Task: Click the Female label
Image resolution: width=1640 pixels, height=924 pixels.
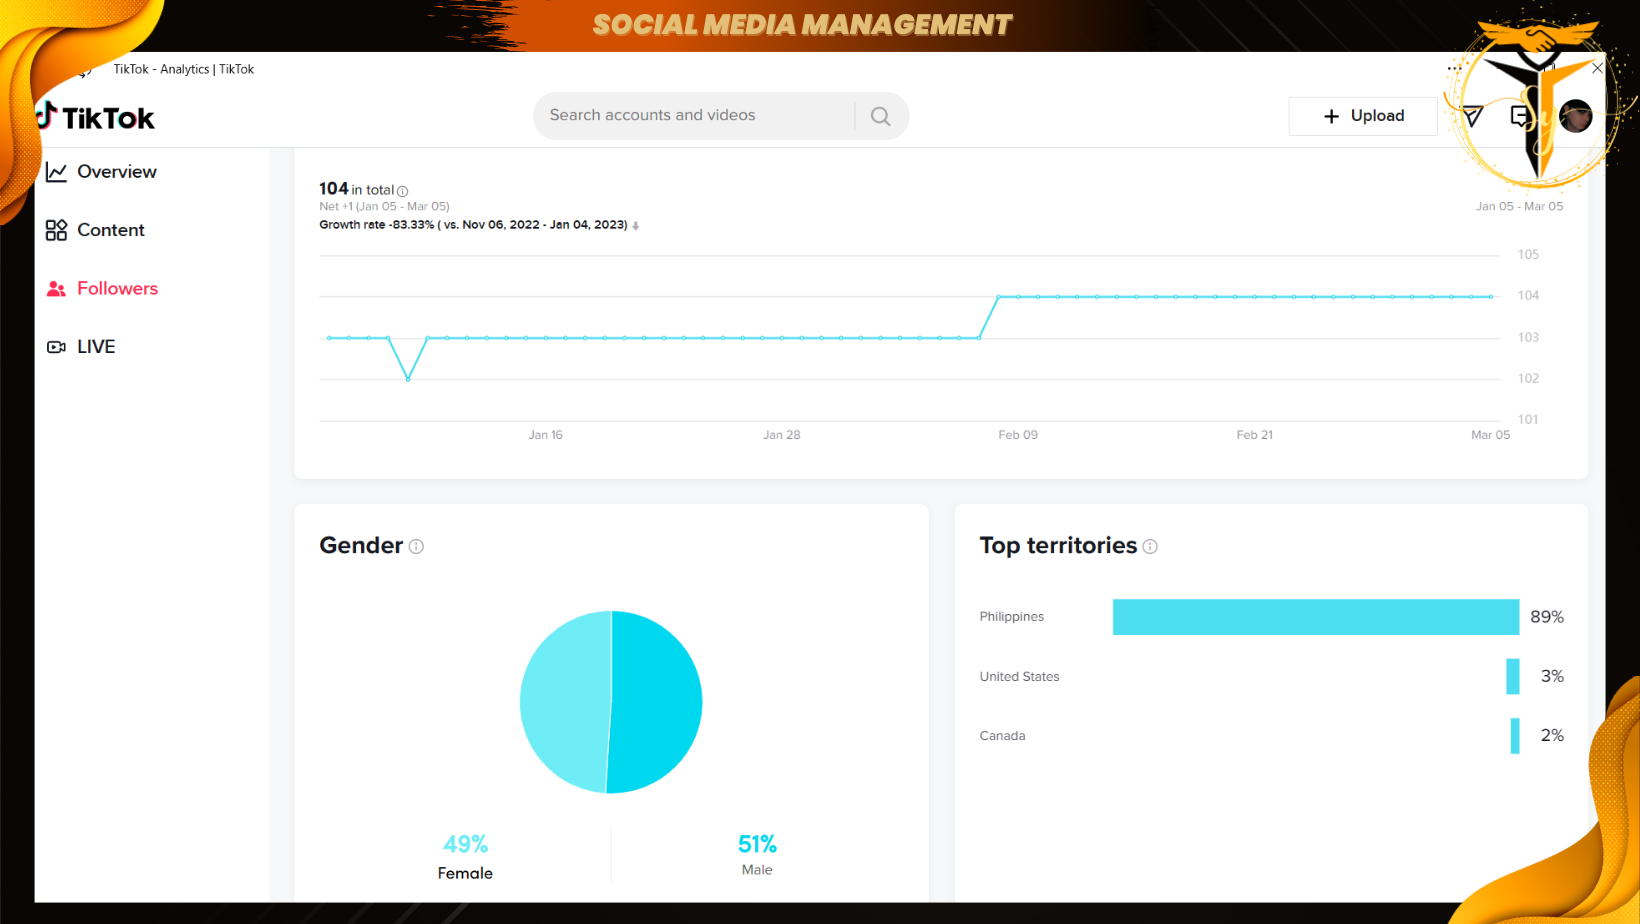Action: click(465, 873)
